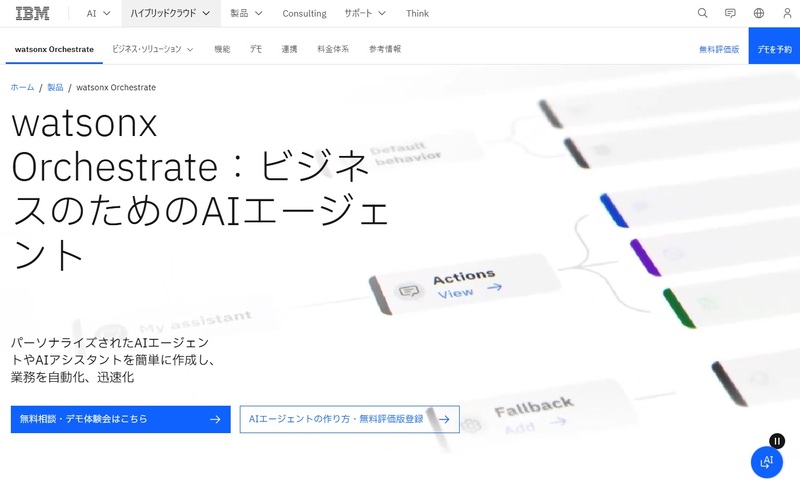This screenshot has height=480, width=800.
Task: Go to the 連携 tab
Action: coord(289,49)
